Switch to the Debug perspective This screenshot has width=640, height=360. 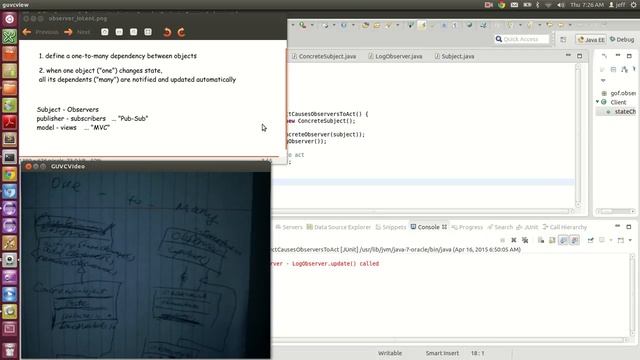[x=622, y=40]
